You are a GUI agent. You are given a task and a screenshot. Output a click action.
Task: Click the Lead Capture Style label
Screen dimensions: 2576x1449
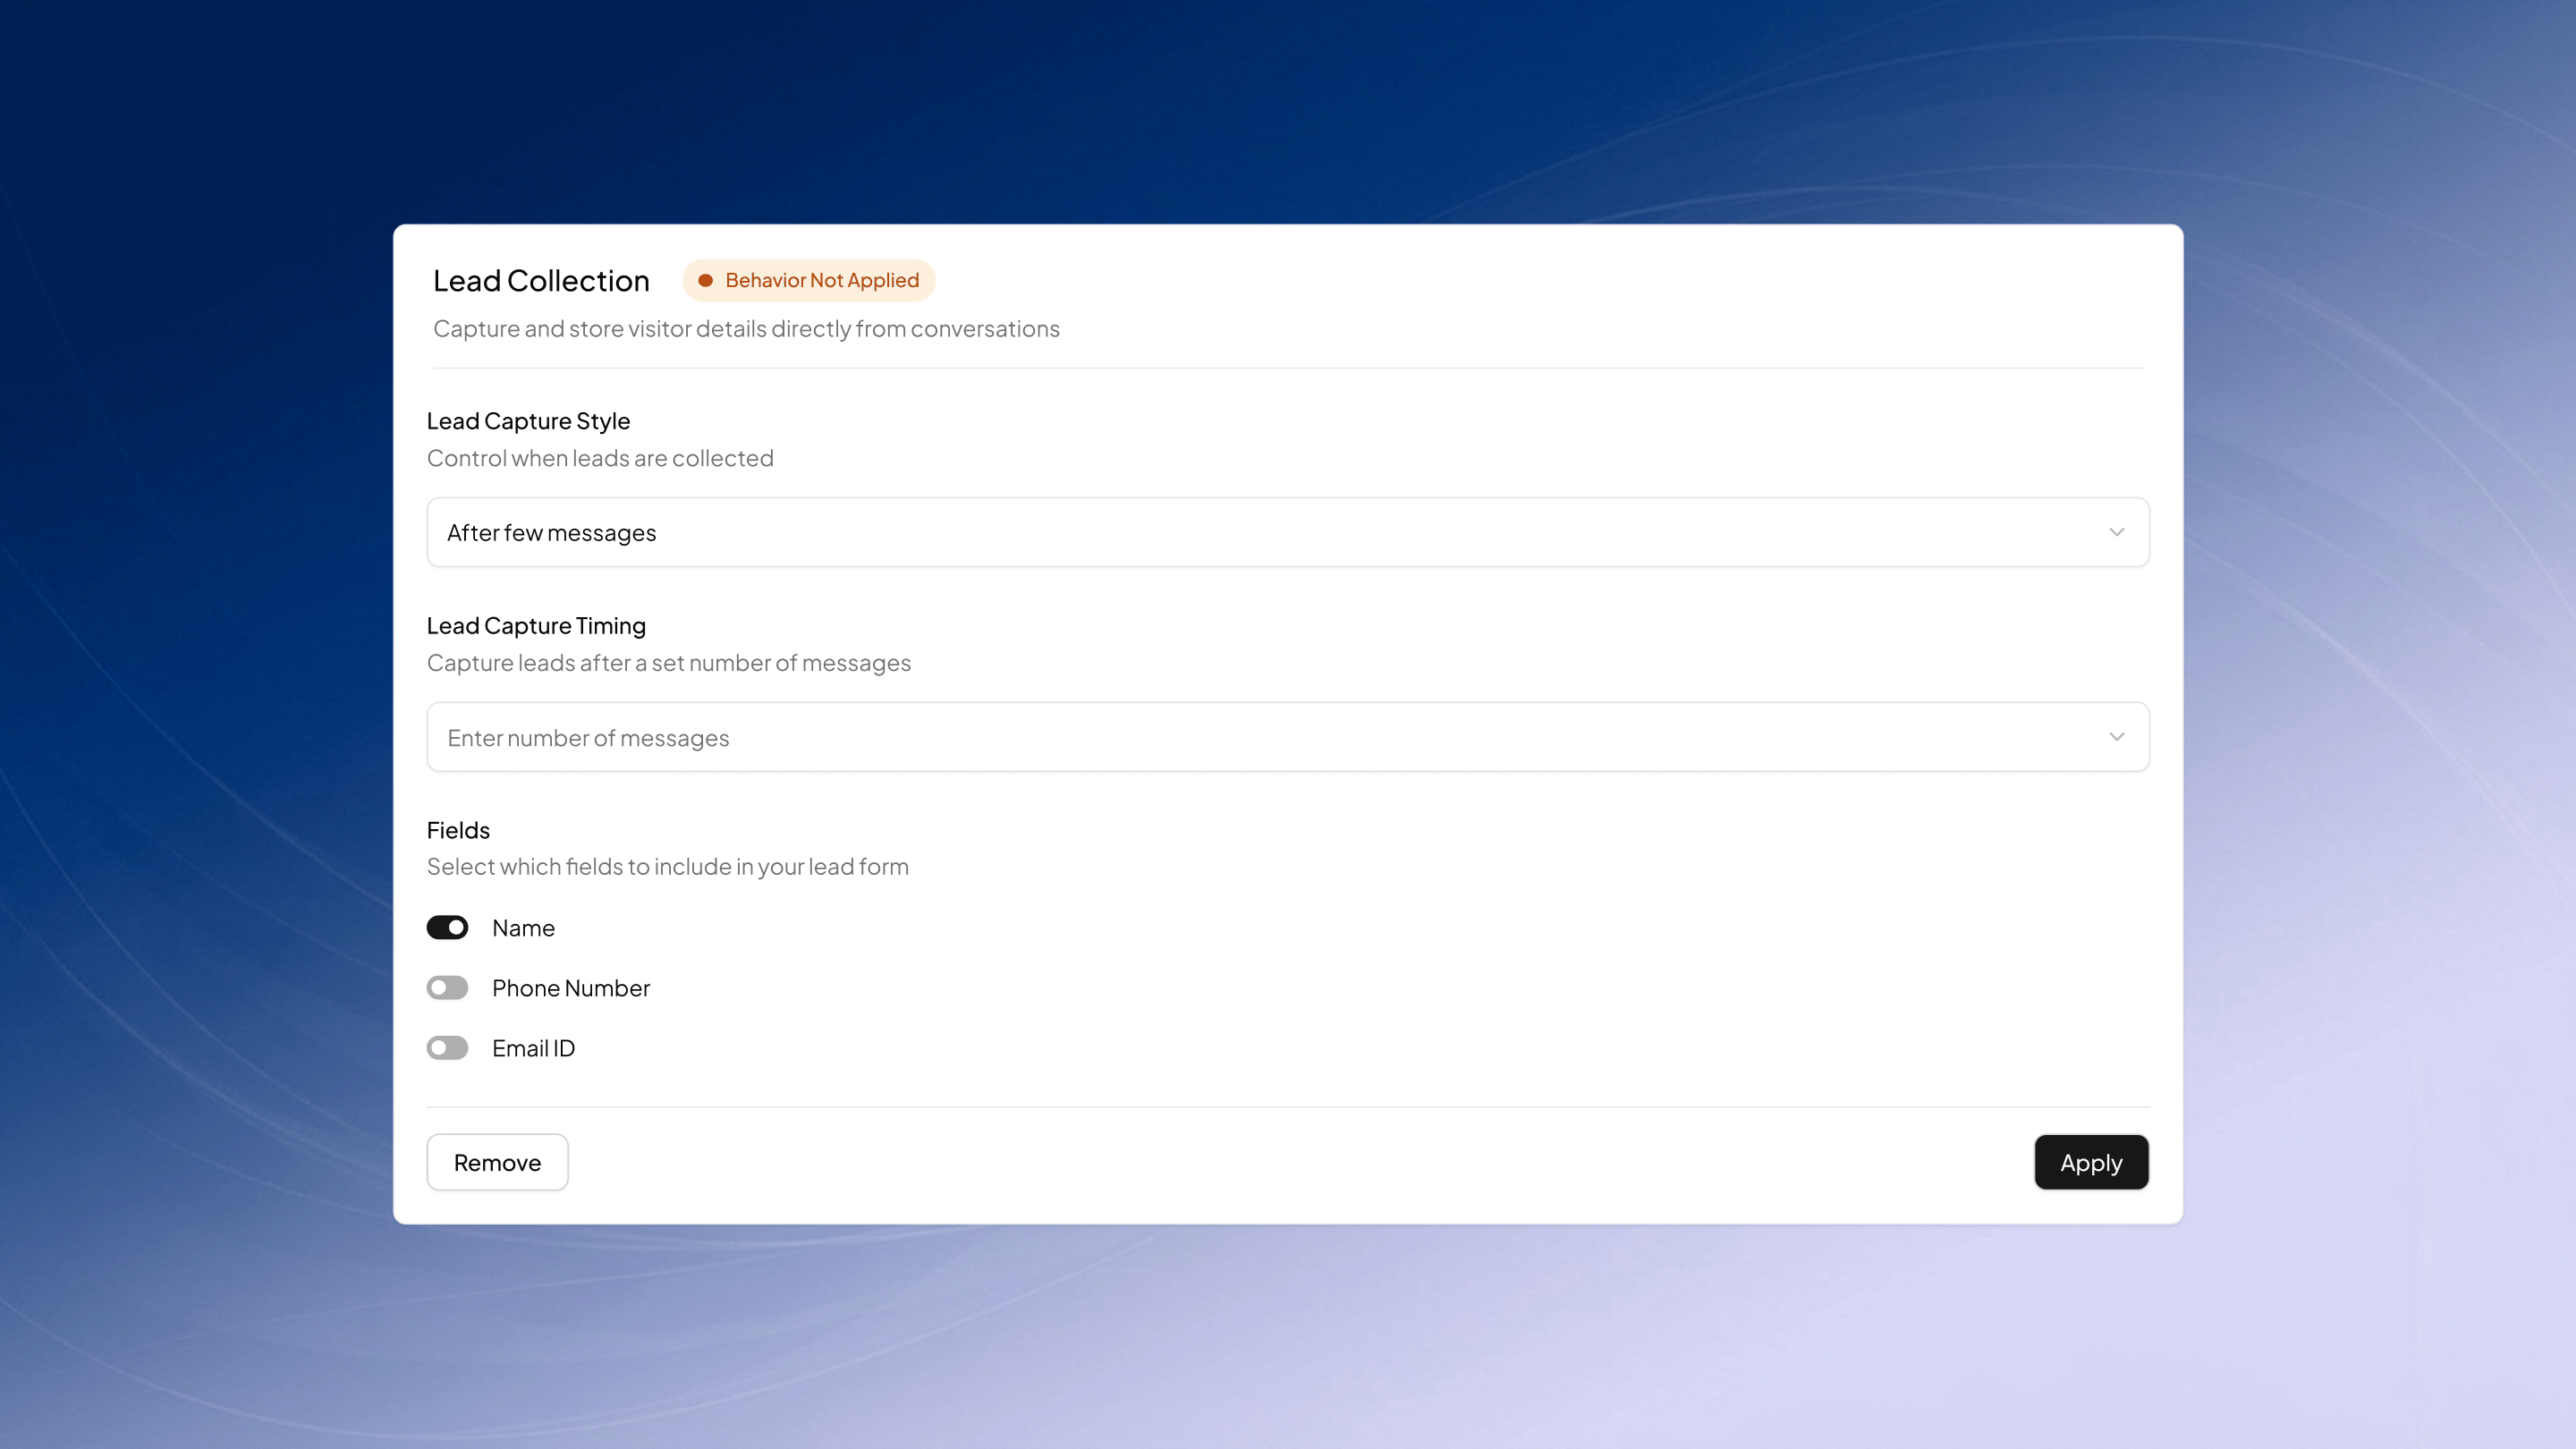pyautogui.click(x=528, y=421)
